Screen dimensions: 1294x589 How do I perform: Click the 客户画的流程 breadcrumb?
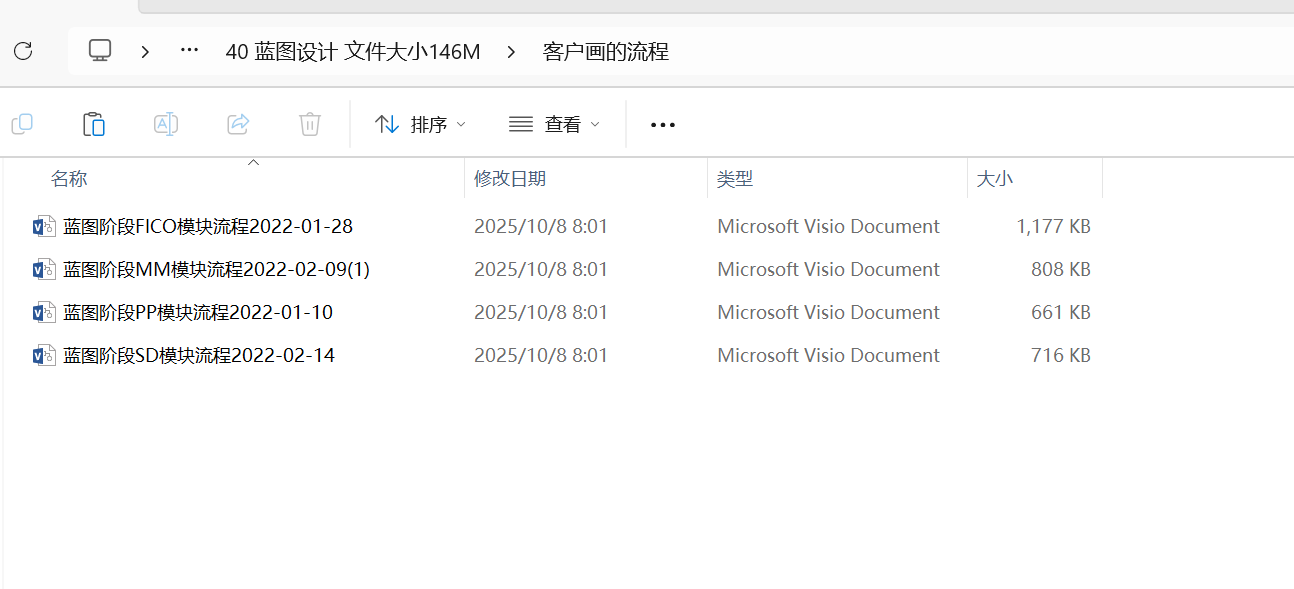[606, 52]
